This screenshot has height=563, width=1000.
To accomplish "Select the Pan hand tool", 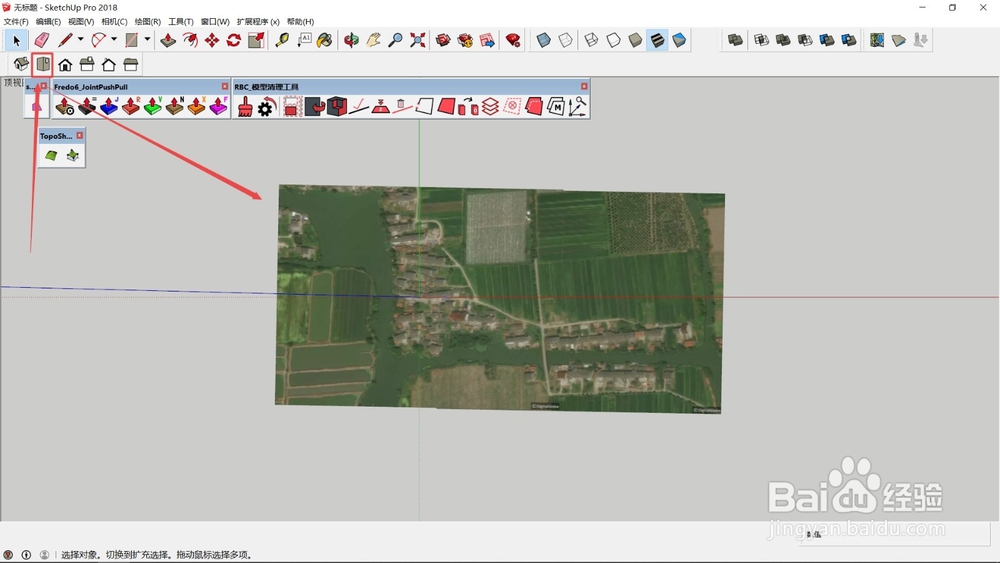I will (x=373, y=40).
